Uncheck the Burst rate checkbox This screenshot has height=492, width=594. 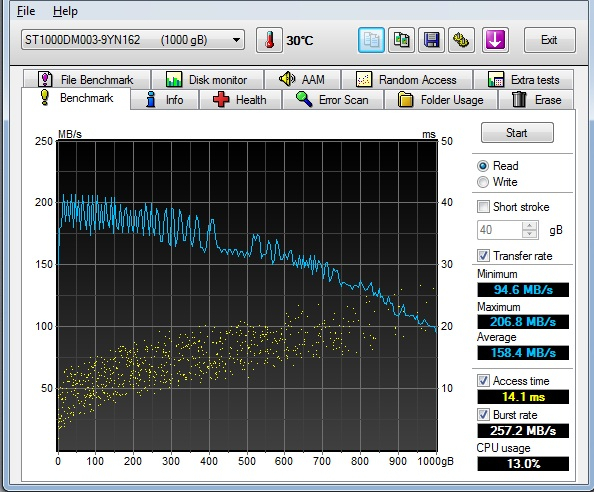coord(483,415)
